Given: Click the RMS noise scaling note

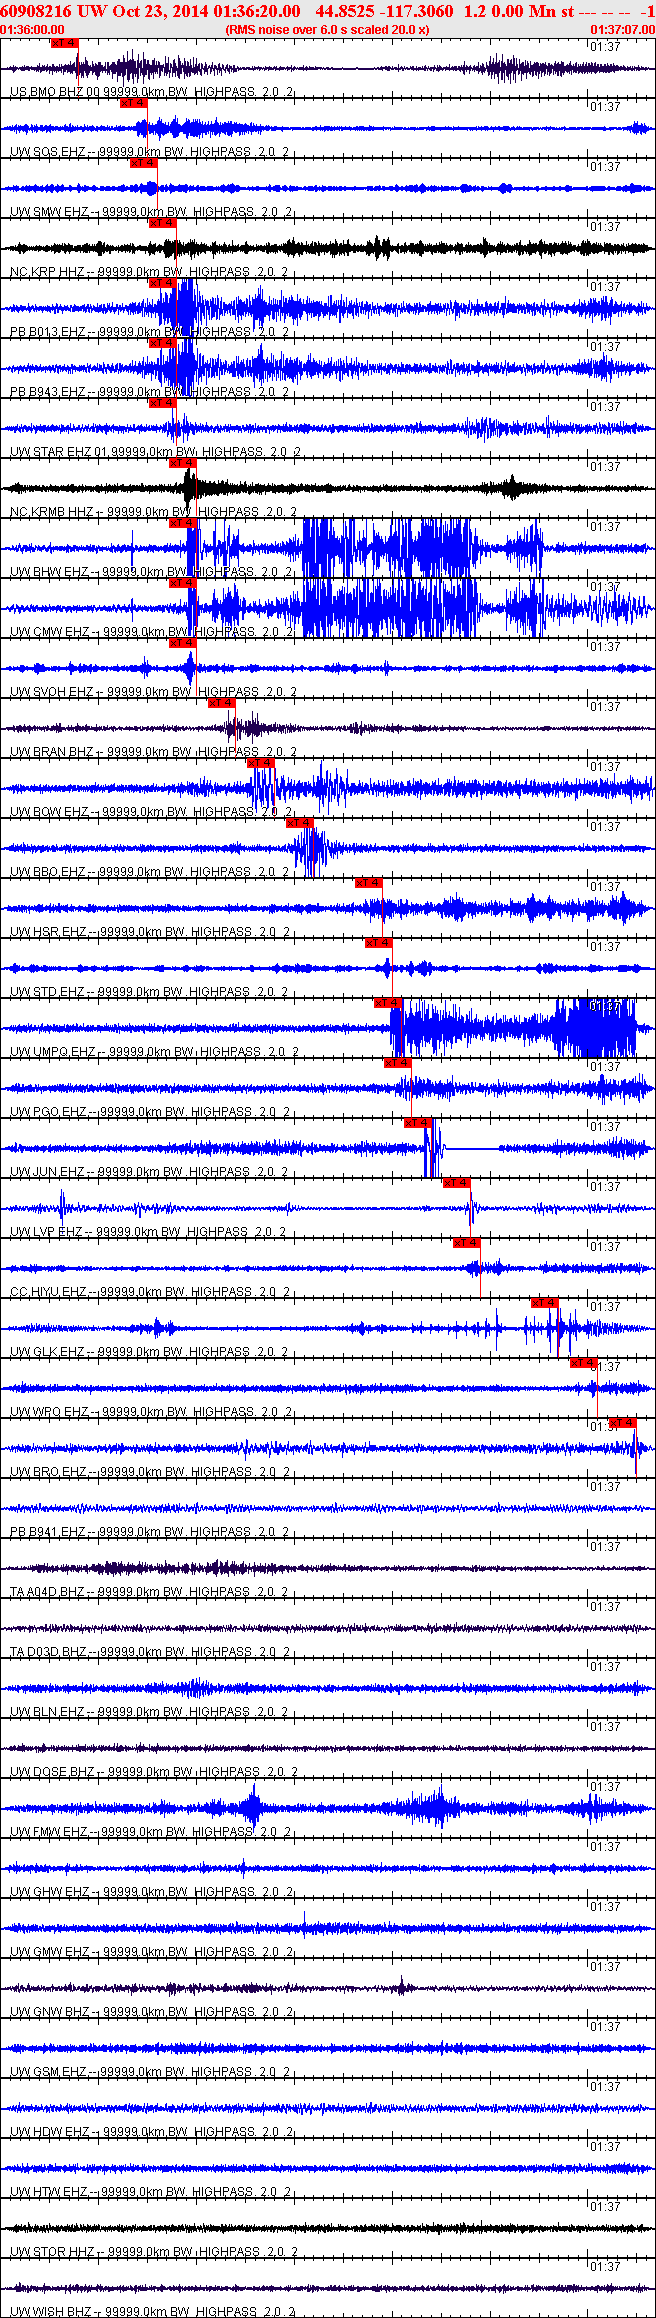Looking at the screenshot, I should point(328,30).
